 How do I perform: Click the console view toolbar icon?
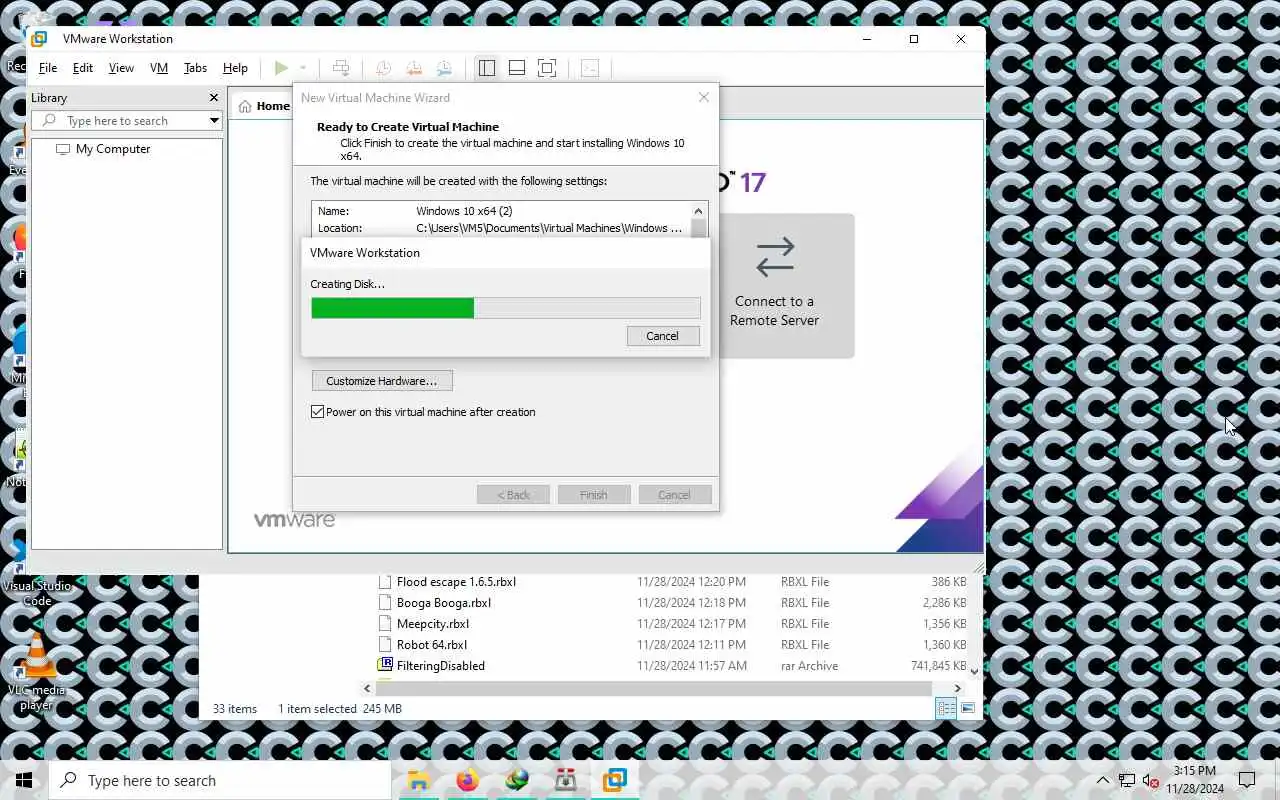(590, 68)
